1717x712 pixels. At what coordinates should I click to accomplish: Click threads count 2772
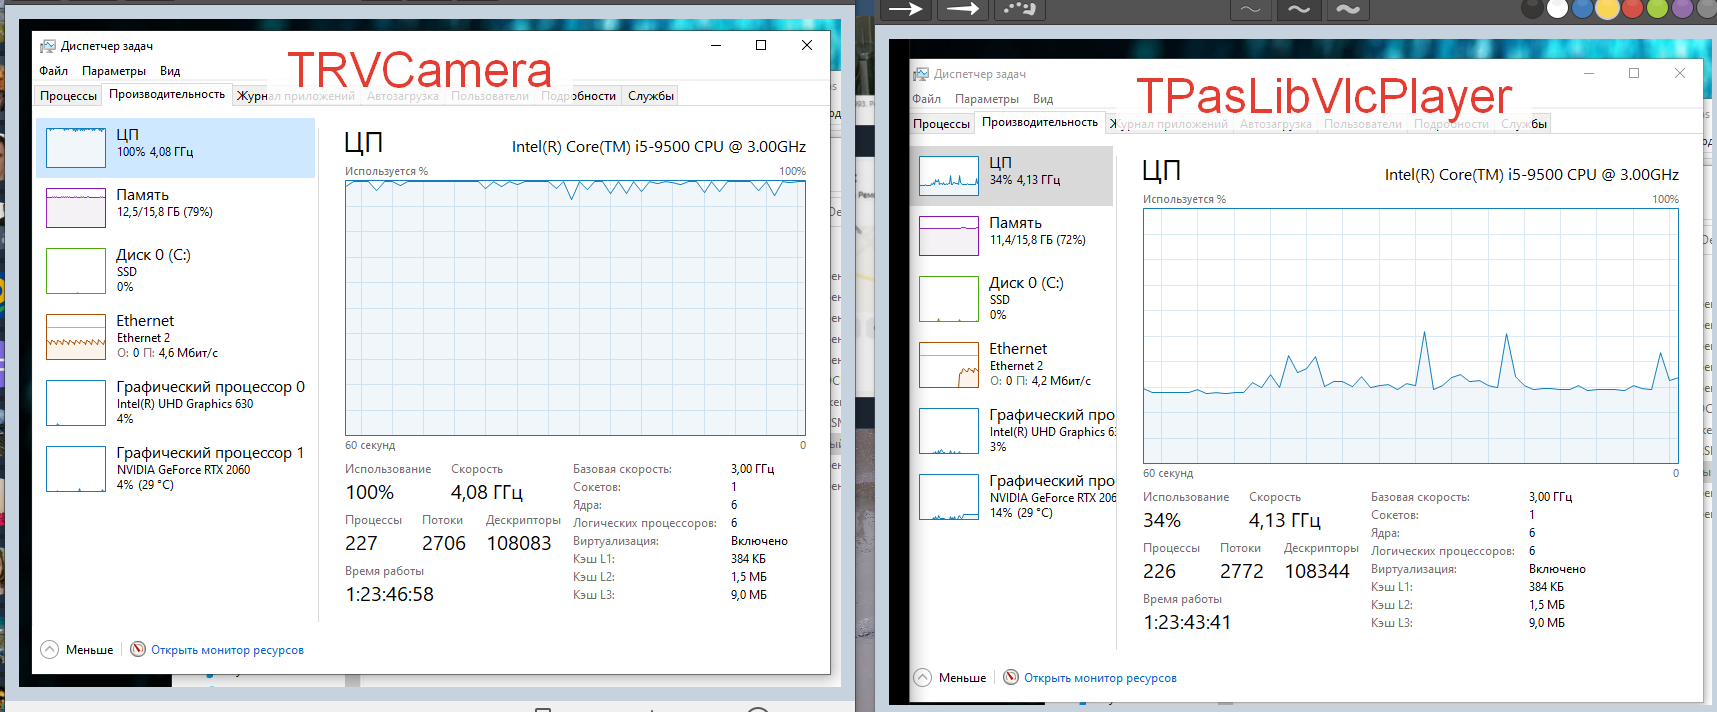(1242, 571)
